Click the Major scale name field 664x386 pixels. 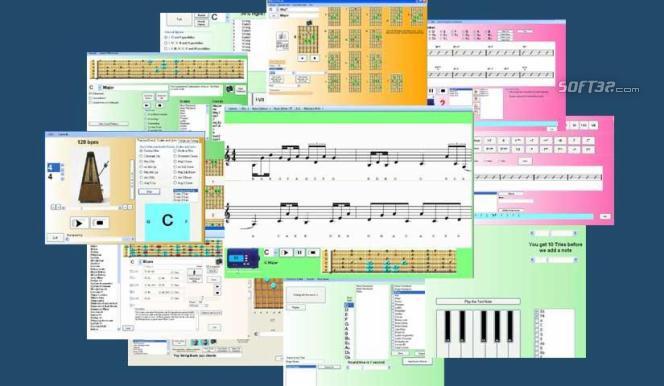pyautogui.click(x=135, y=88)
